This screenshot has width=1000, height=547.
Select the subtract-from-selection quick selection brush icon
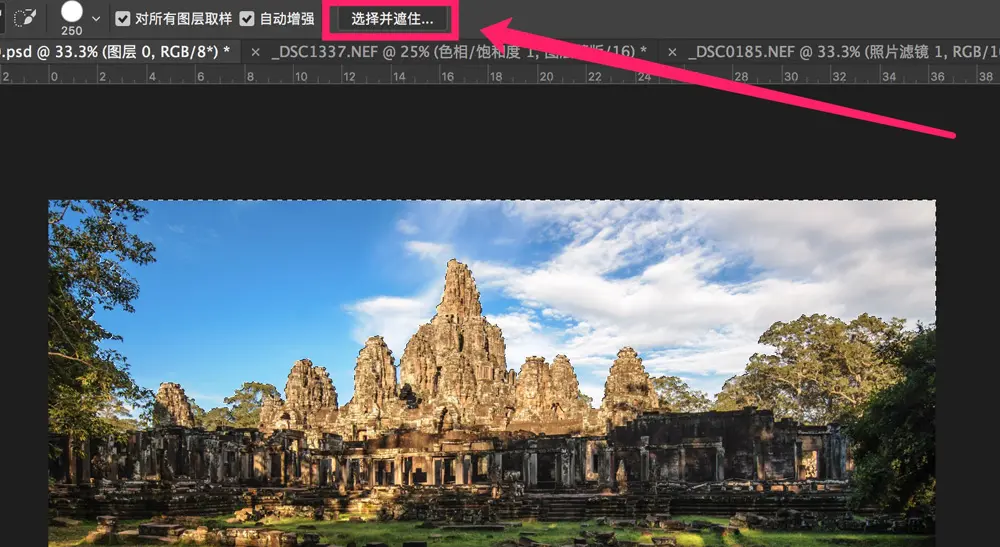[x=25, y=17]
